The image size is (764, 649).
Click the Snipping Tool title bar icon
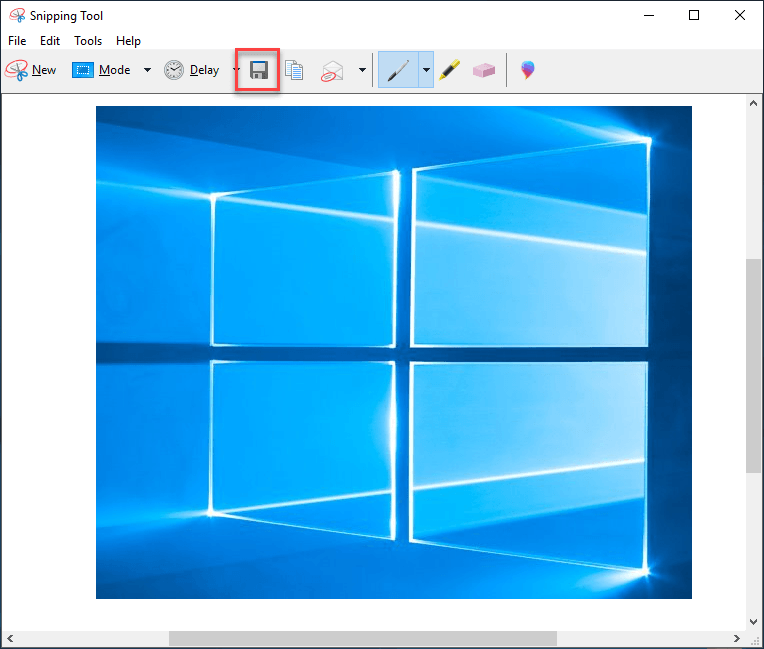[17, 16]
